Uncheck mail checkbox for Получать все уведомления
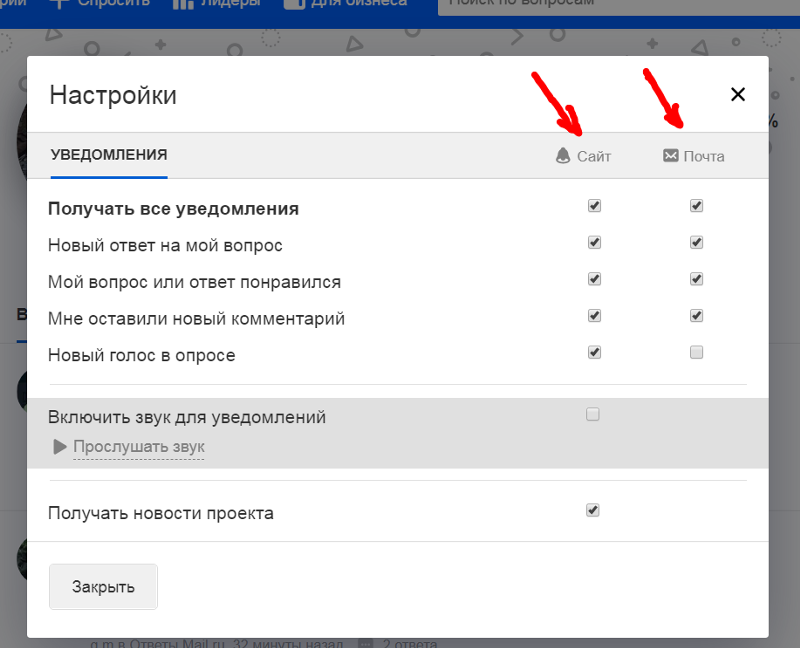 696,206
